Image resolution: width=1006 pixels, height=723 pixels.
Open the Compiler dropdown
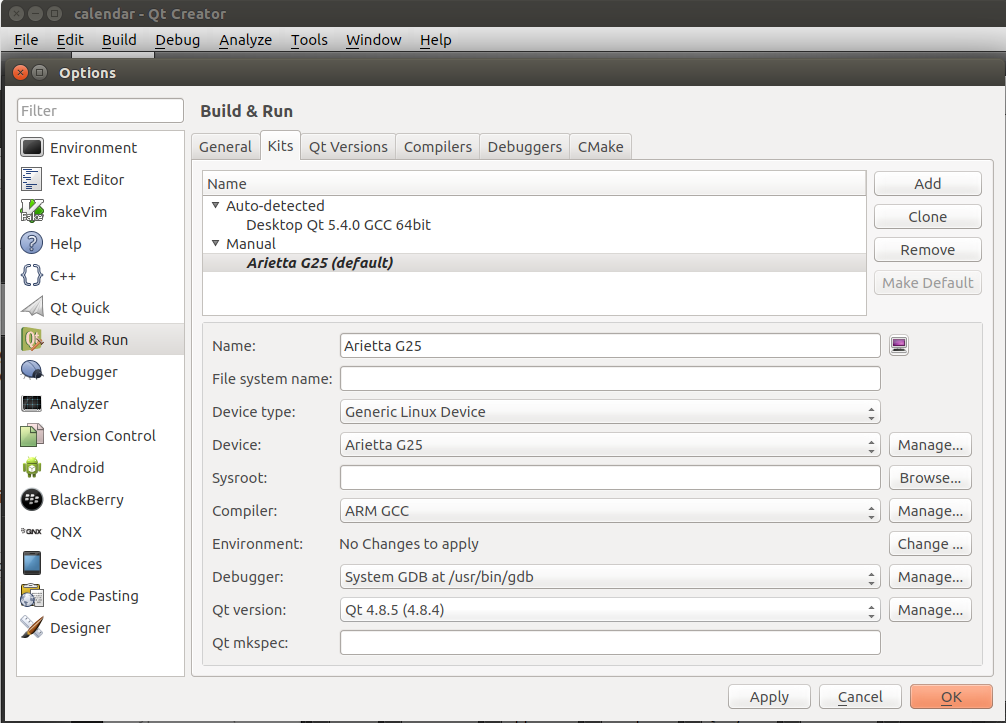coord(610,511)
